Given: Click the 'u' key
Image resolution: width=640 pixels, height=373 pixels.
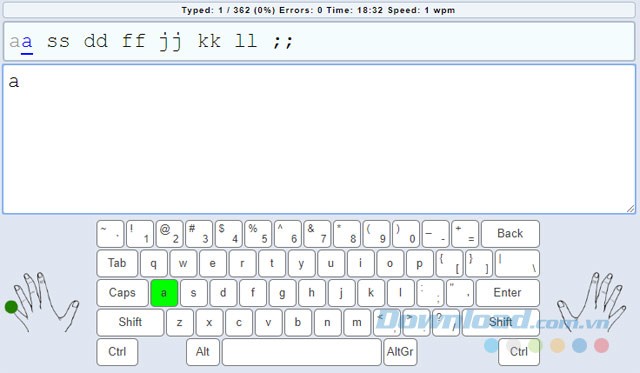Looking at the screenshot, I should (x=331, y=263).
